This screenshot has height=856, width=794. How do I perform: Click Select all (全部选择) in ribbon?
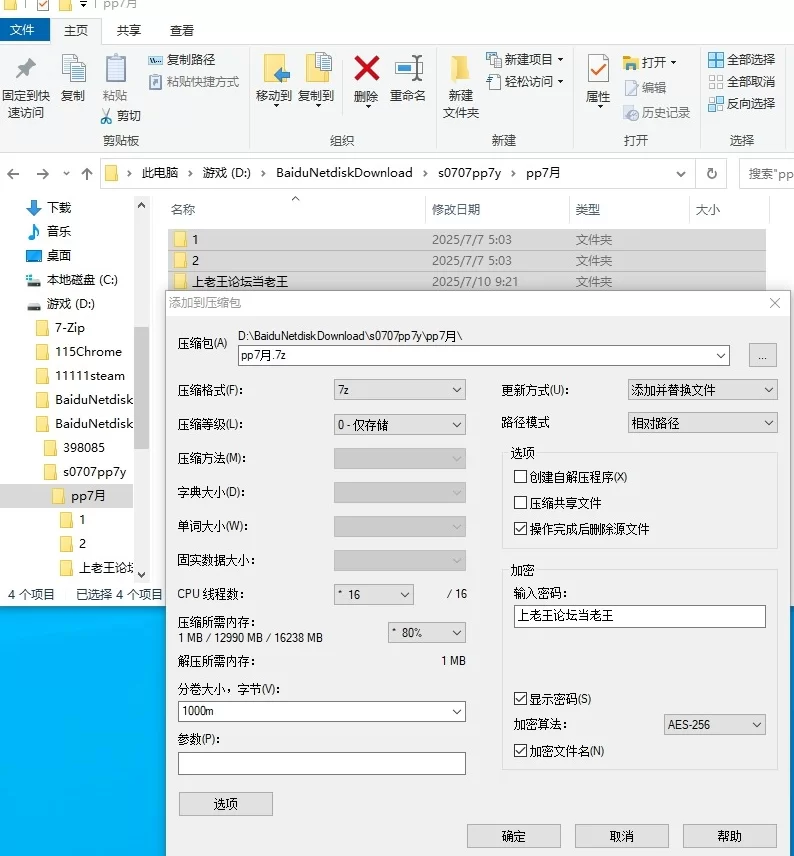click(x=742, y=60)
